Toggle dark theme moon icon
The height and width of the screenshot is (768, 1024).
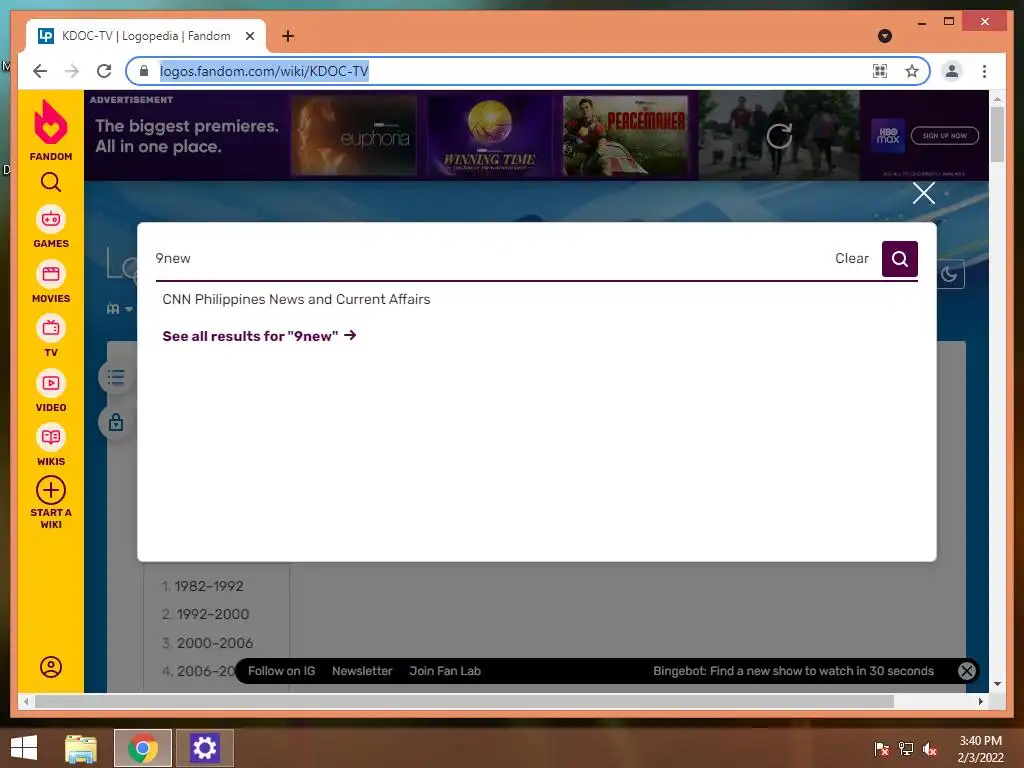[x=950, y=274]
